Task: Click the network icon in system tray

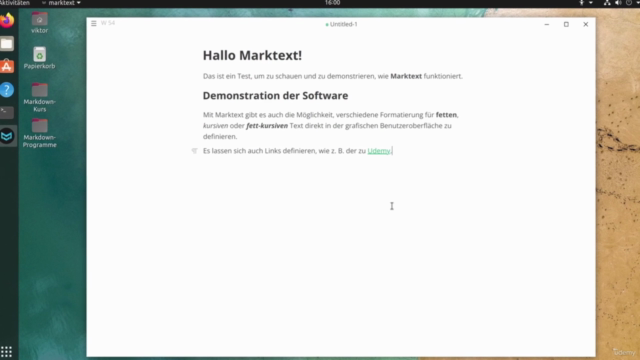Action: point(607,3)
